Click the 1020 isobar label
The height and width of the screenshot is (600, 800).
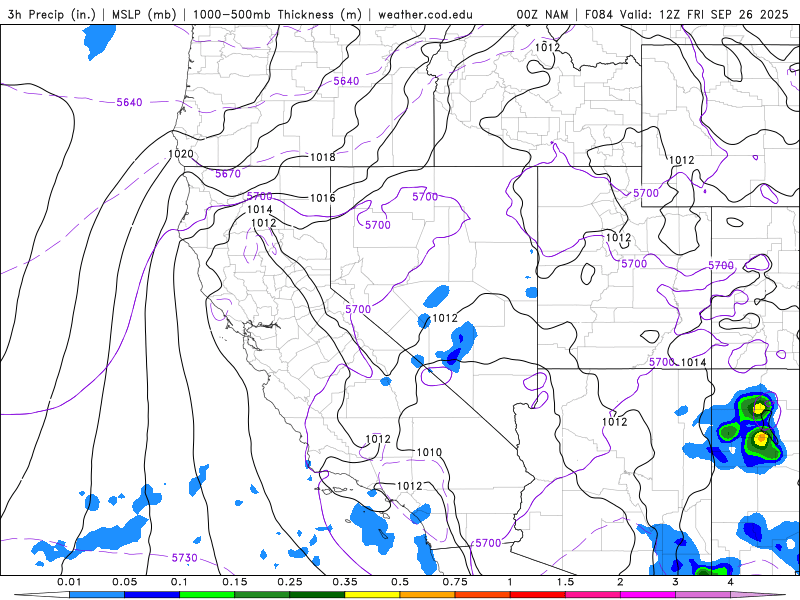click(x=181, y=154)
